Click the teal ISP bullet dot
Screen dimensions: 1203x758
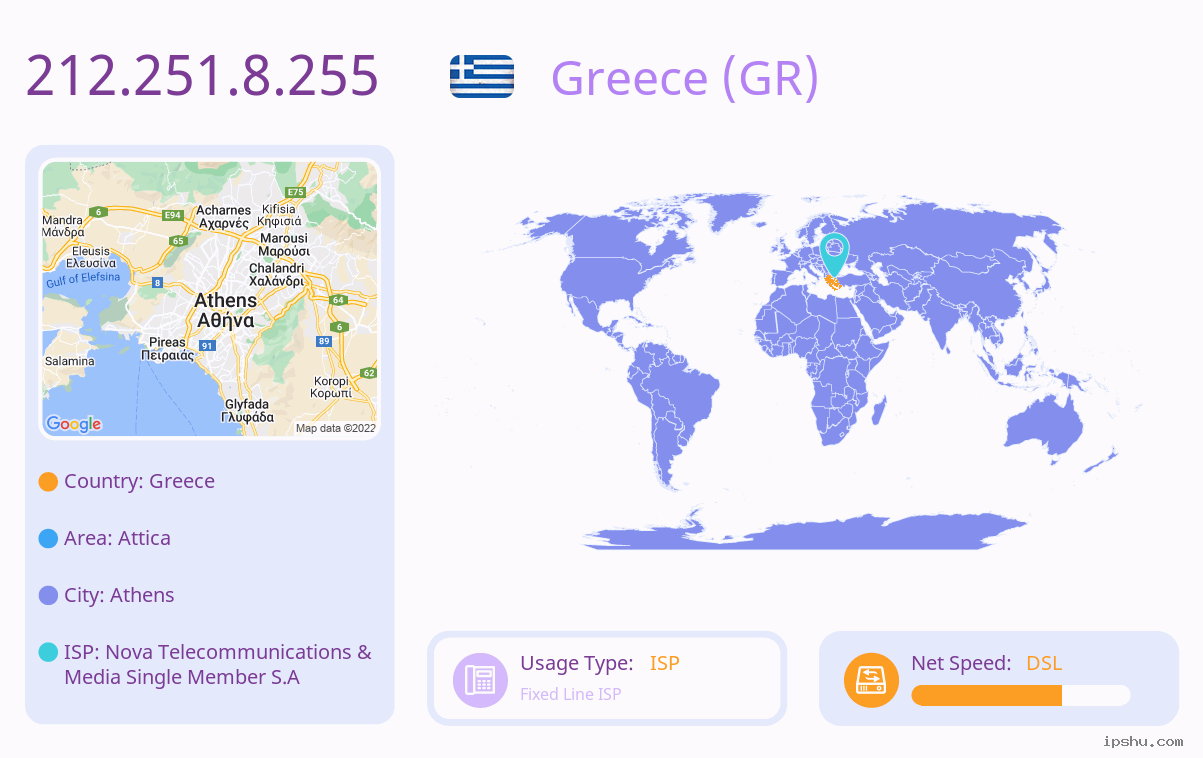48,652
